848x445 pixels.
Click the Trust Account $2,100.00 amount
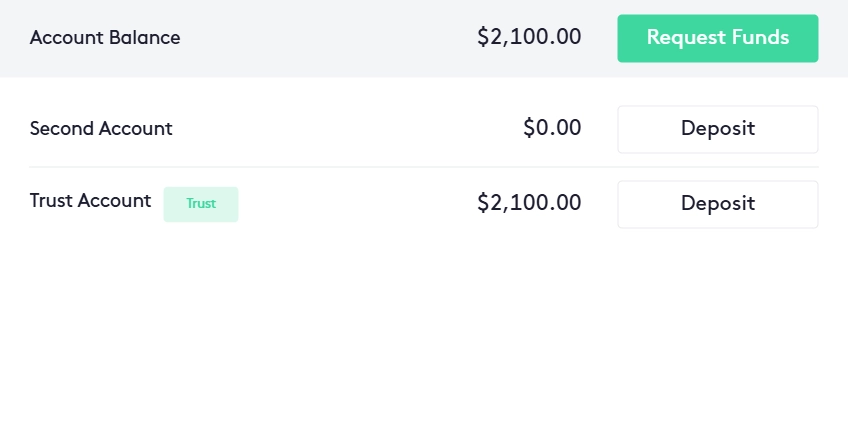[x=529, y=203]
